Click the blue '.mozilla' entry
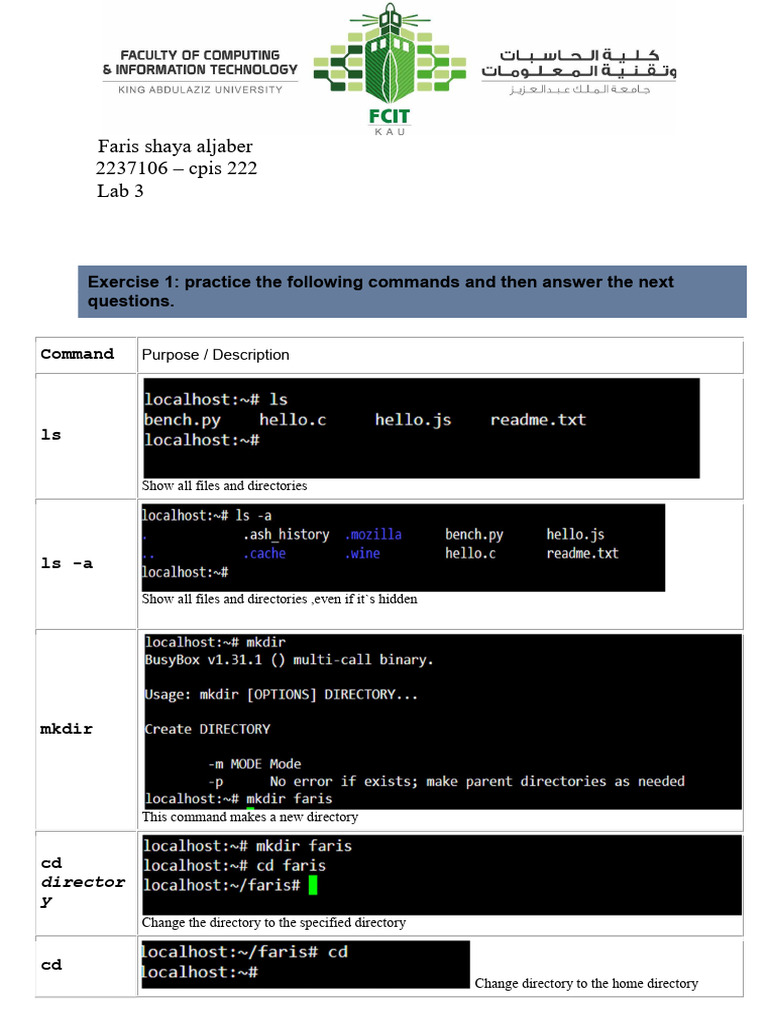The height and width of the screenshot is (1024, 768). pos(373,534)
